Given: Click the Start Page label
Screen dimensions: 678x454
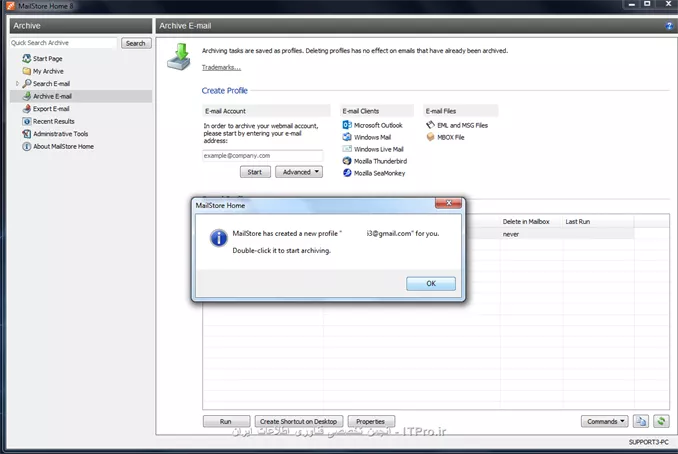Looking at the screenshot, I should (x=48, y=58).
